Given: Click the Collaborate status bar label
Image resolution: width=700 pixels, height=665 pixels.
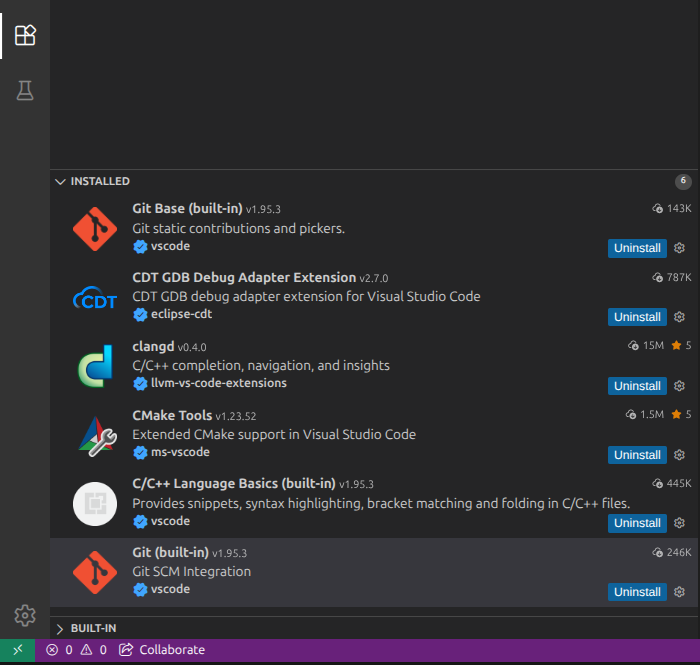Looking at the screenshot, I should tap(172, 650).
